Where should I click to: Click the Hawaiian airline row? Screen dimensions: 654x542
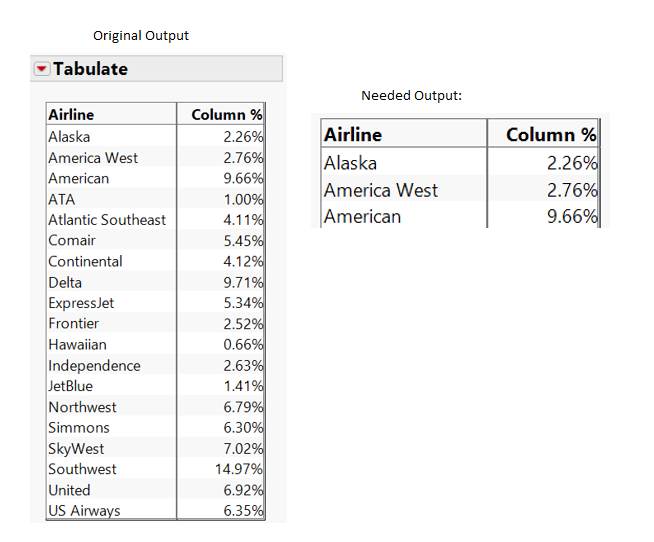(x=77, y=345)
